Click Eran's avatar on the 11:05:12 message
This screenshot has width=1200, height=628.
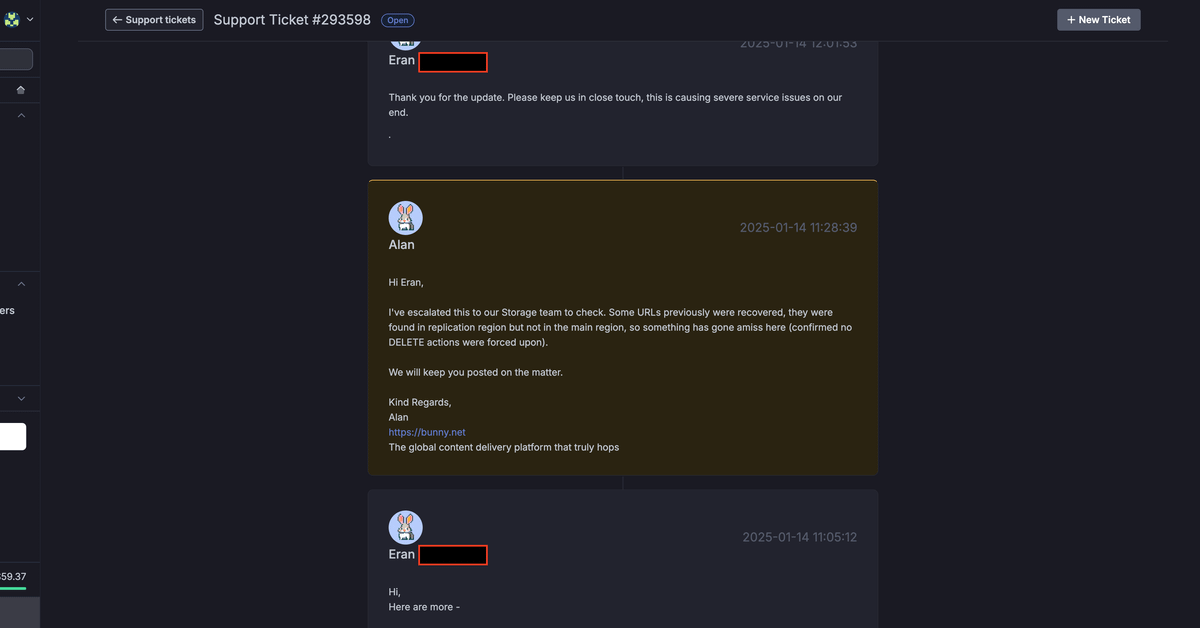[405, 528]
